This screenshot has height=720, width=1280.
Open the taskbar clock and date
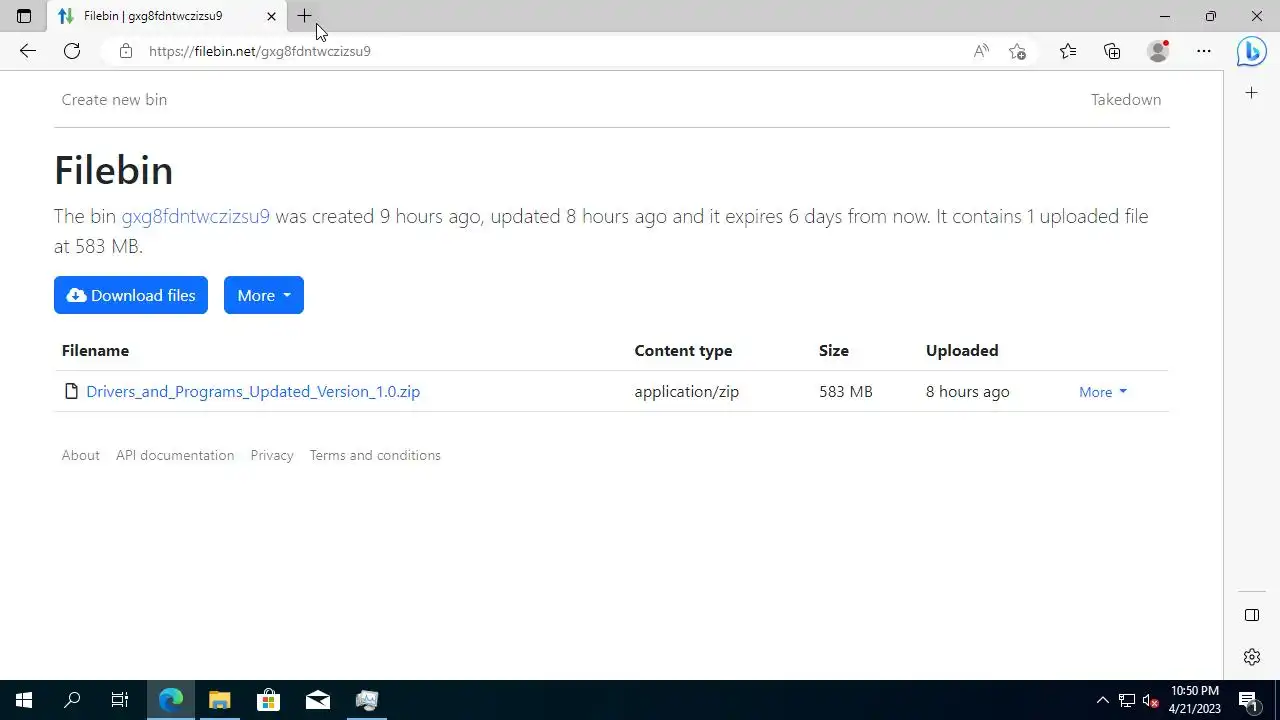point(1195,700)
